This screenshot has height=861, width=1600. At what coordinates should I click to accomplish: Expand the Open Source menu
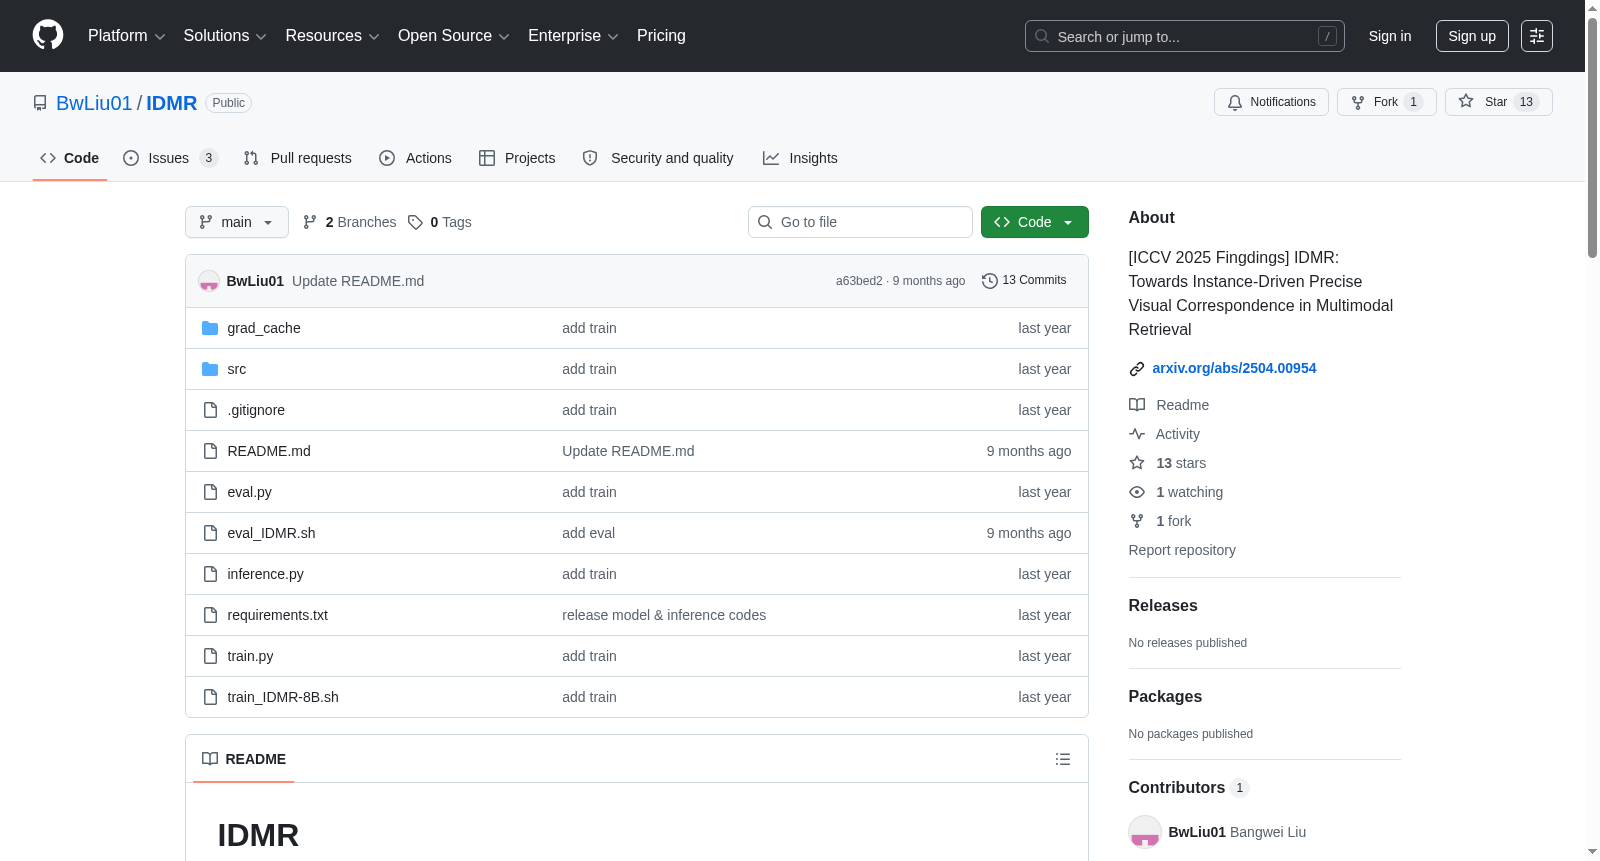pos(454,36)
